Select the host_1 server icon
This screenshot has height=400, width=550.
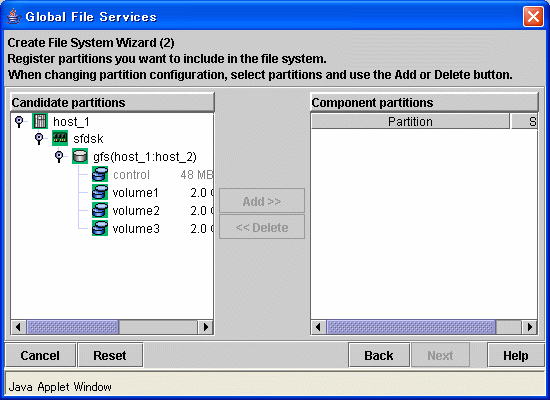(40, 121)
